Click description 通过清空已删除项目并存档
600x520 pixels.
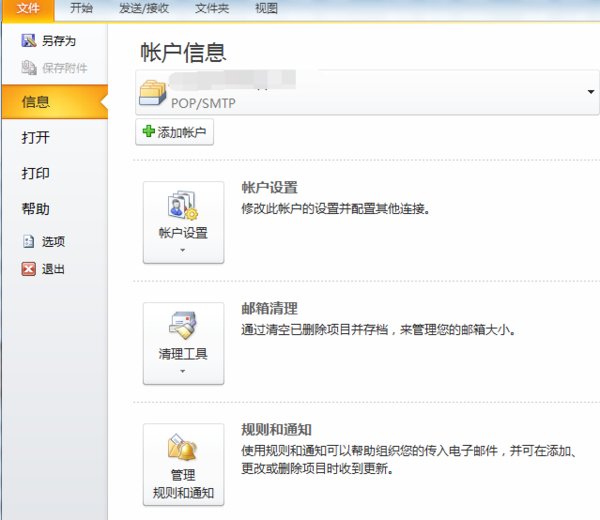378,329
